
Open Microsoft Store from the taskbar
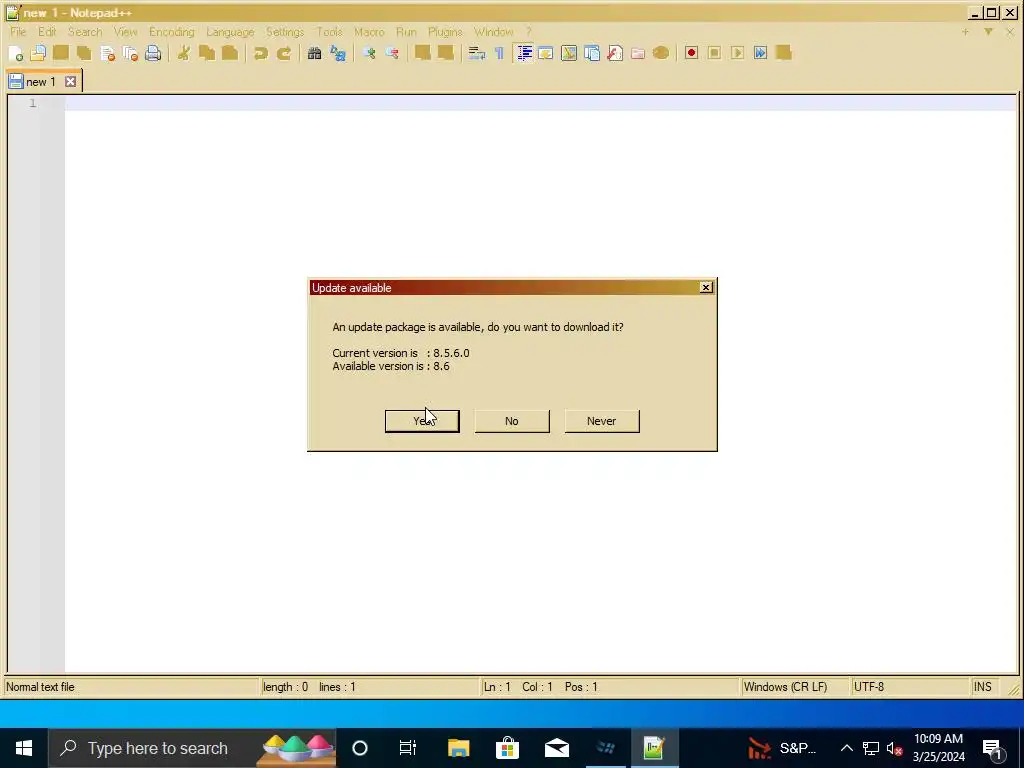507,748
